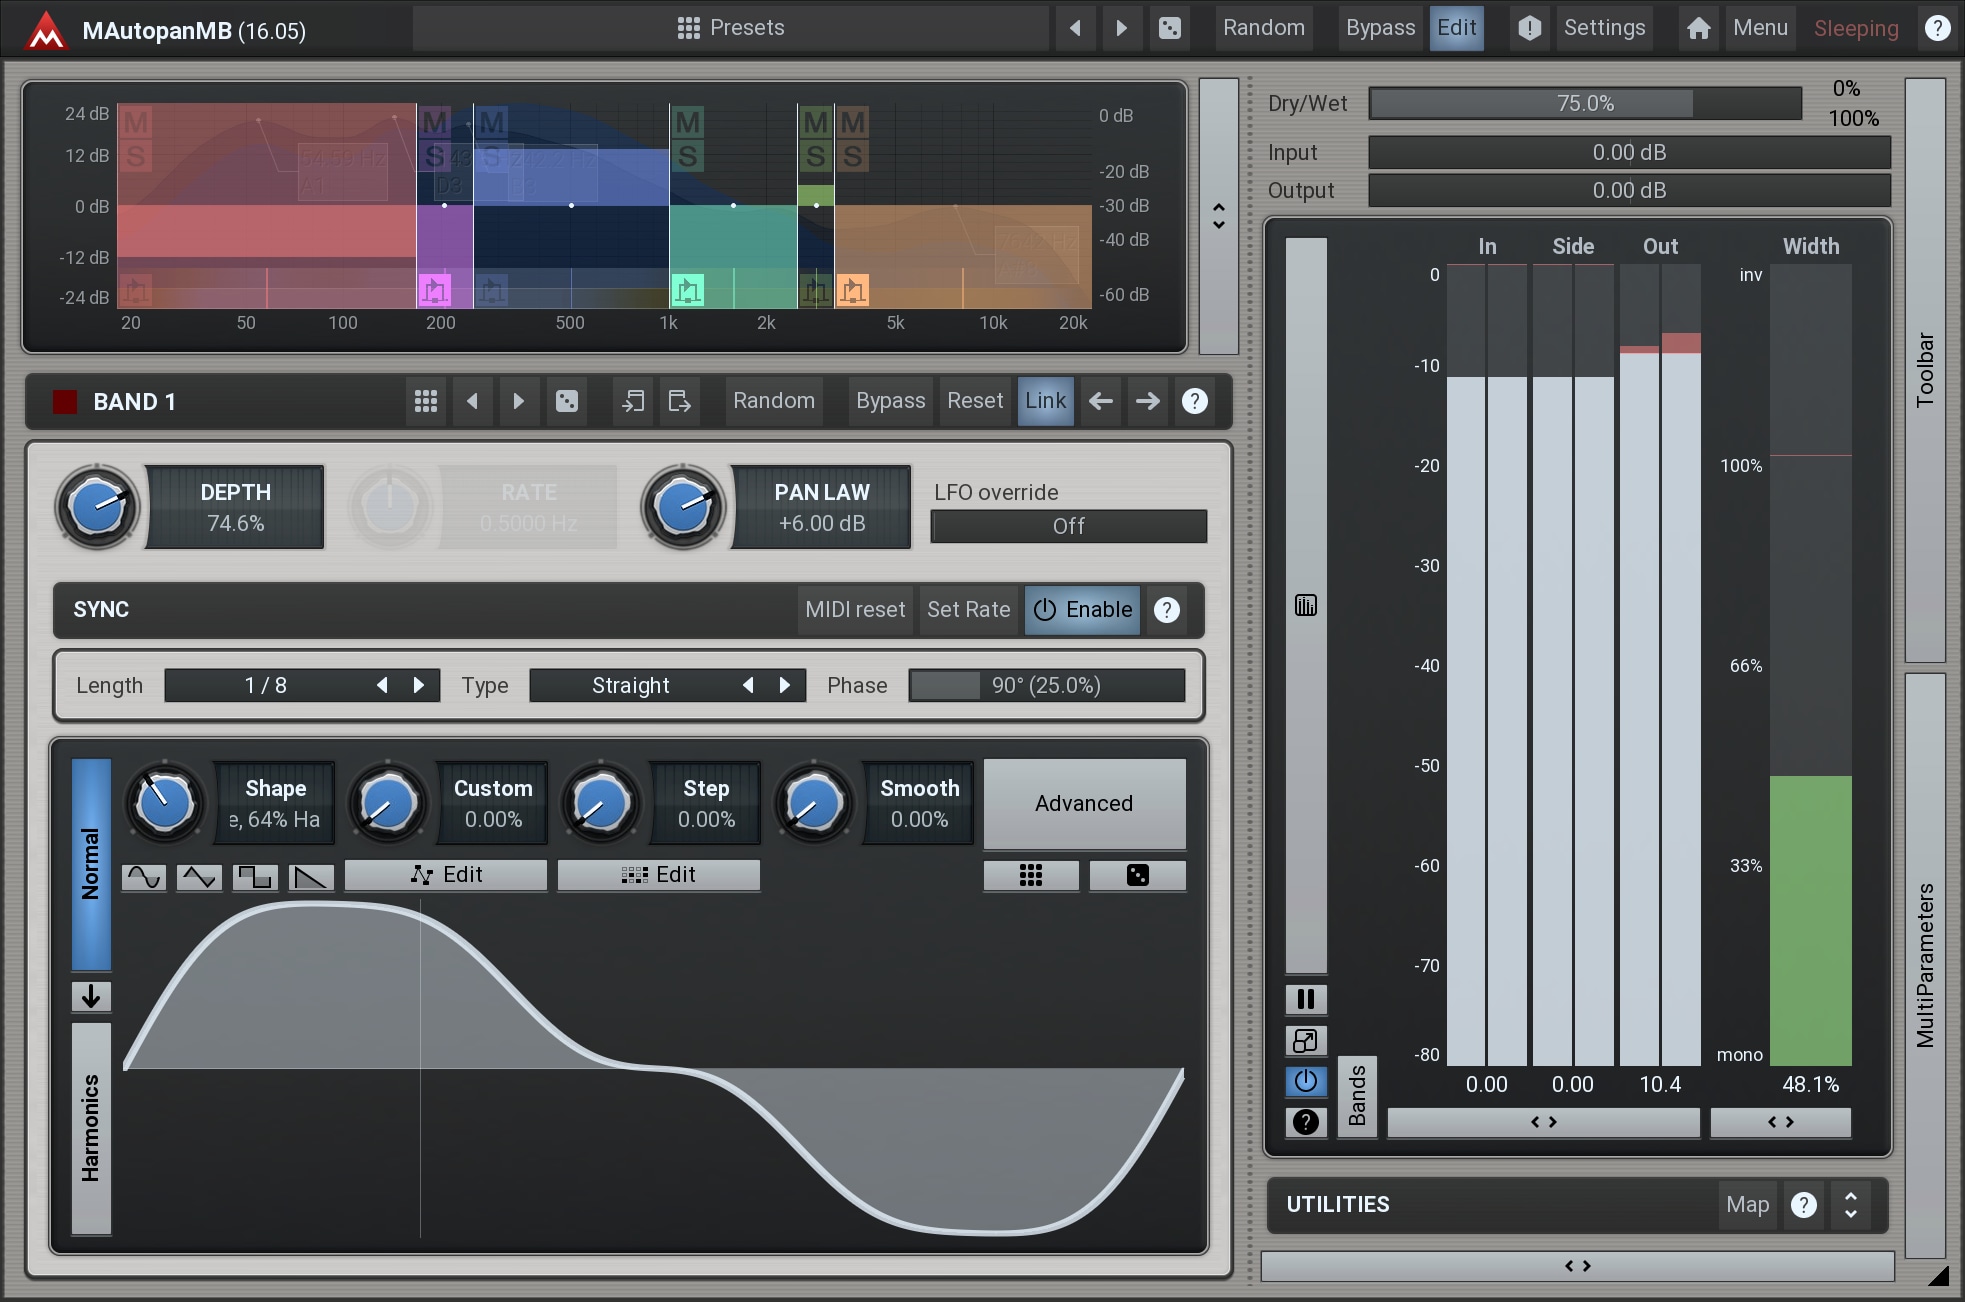
Task: Select previous band preset arrow
Action: 472,401
